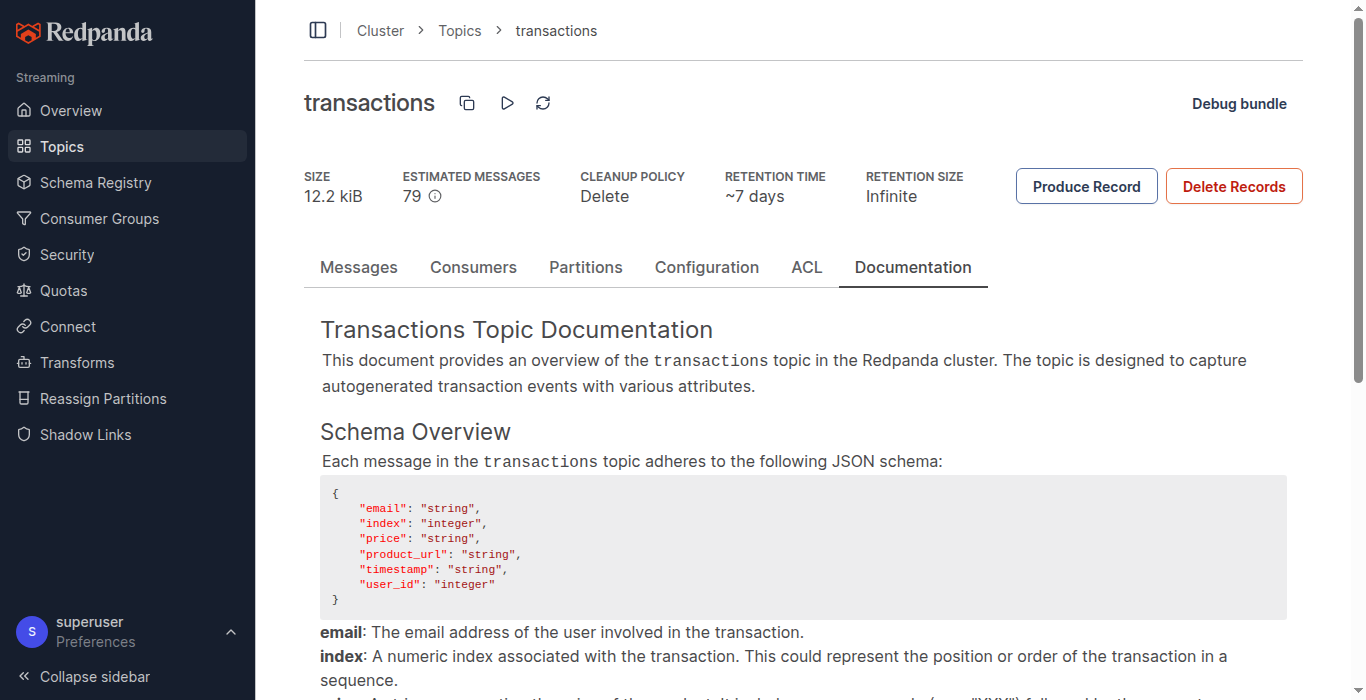Click the "12.2 kiB" size value
Viewport: 1366px width, 700px height.
tap(333, 196)
